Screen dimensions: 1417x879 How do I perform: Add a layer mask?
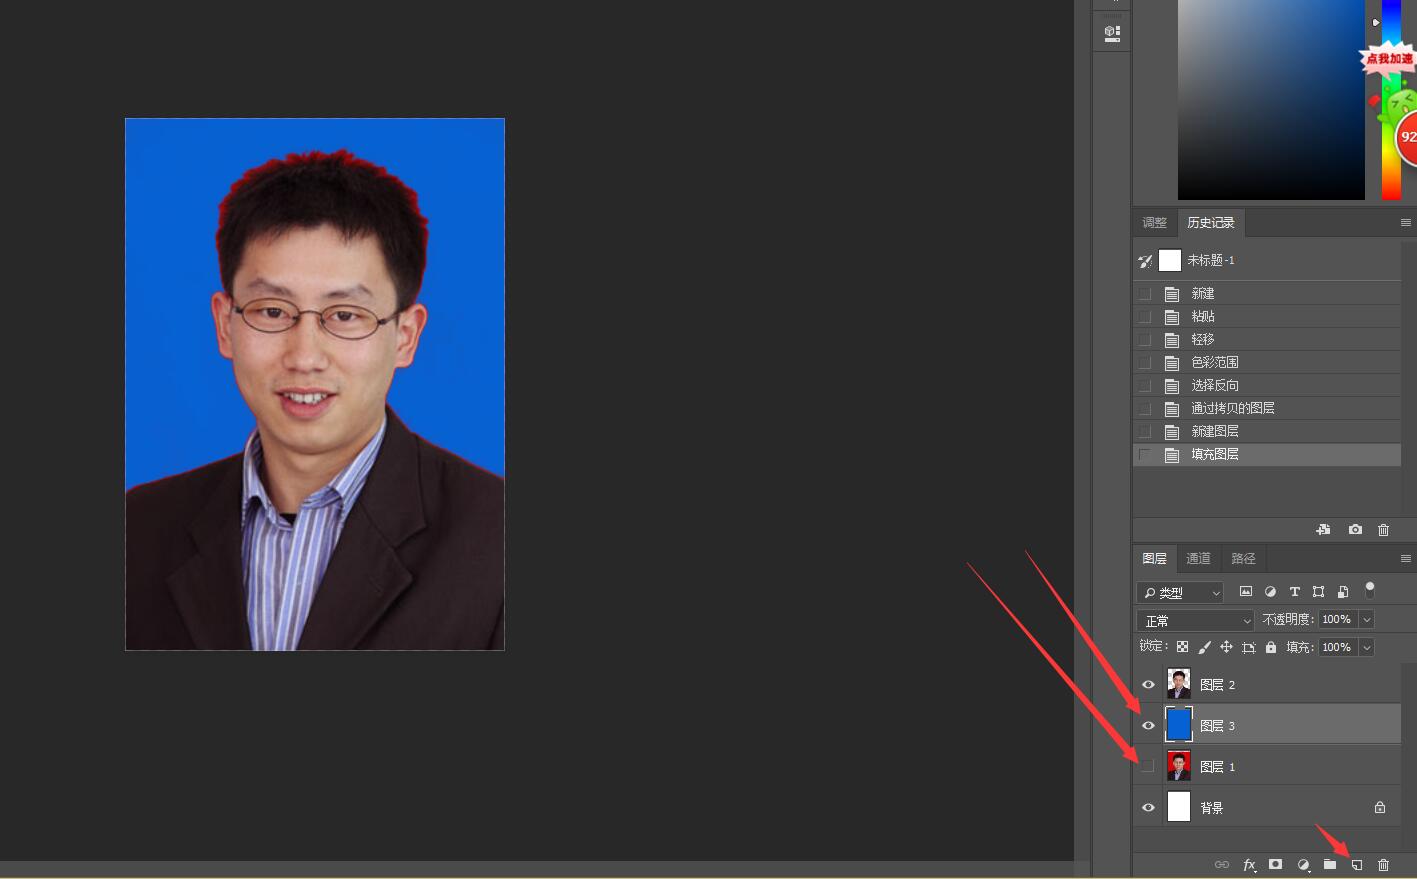(1275, 864)
